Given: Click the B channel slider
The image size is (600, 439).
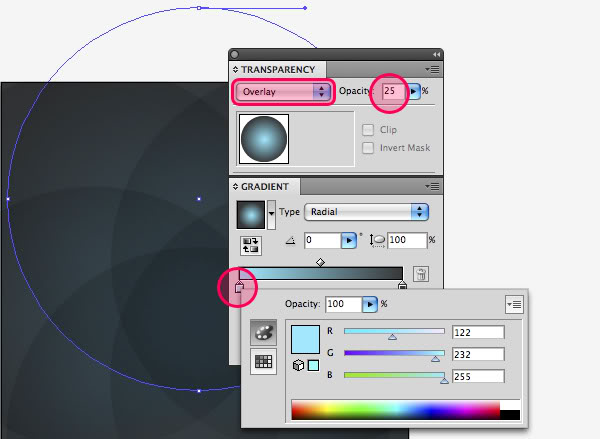Looking at the screenshot, I should tap(394, 375).
